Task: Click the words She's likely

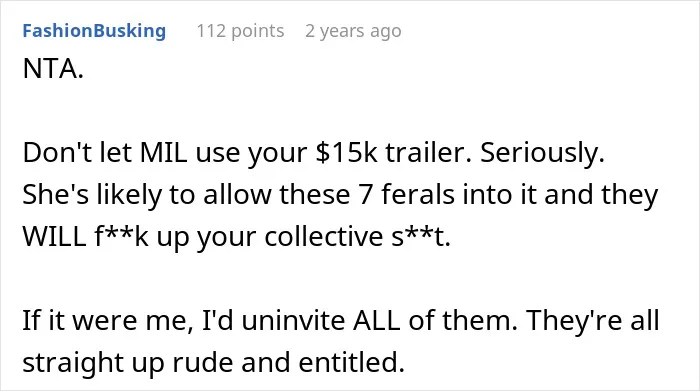Action: [x=92, y=196]
